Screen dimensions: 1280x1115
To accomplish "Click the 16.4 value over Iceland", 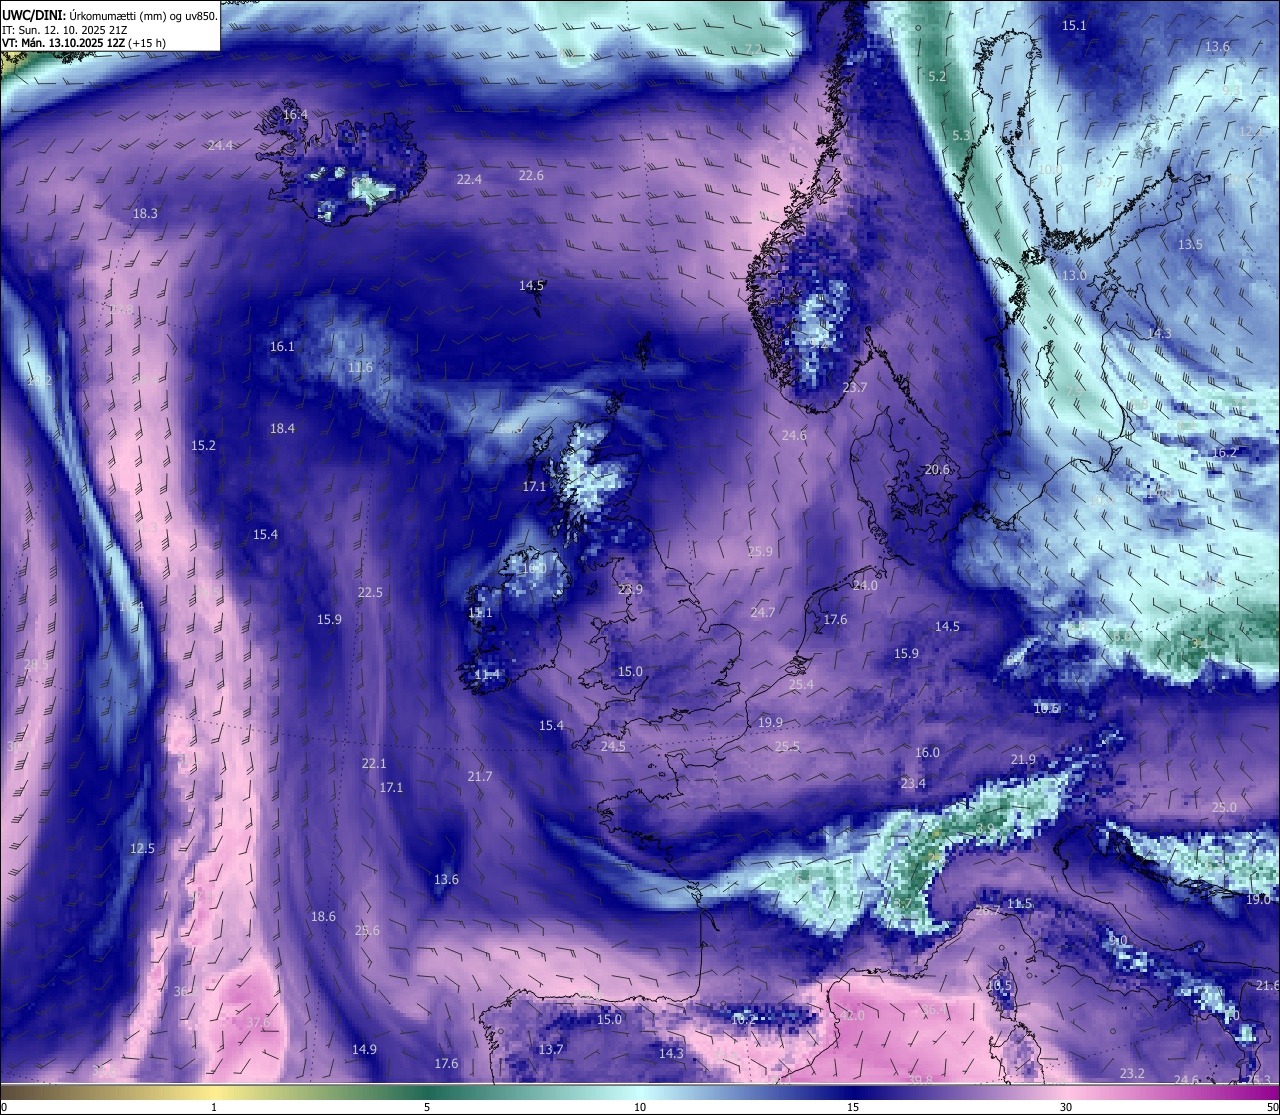I will (x=295, y=115).
